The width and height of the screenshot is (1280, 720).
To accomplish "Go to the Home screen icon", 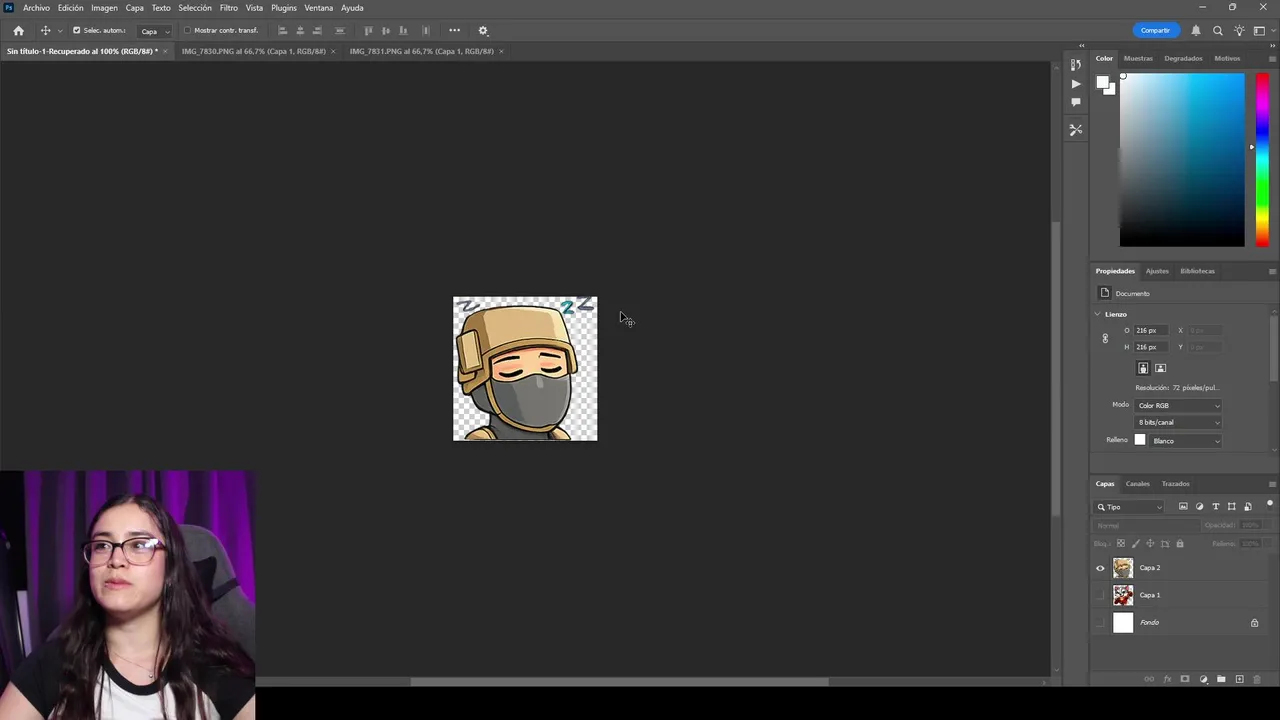I will [18, 31].
